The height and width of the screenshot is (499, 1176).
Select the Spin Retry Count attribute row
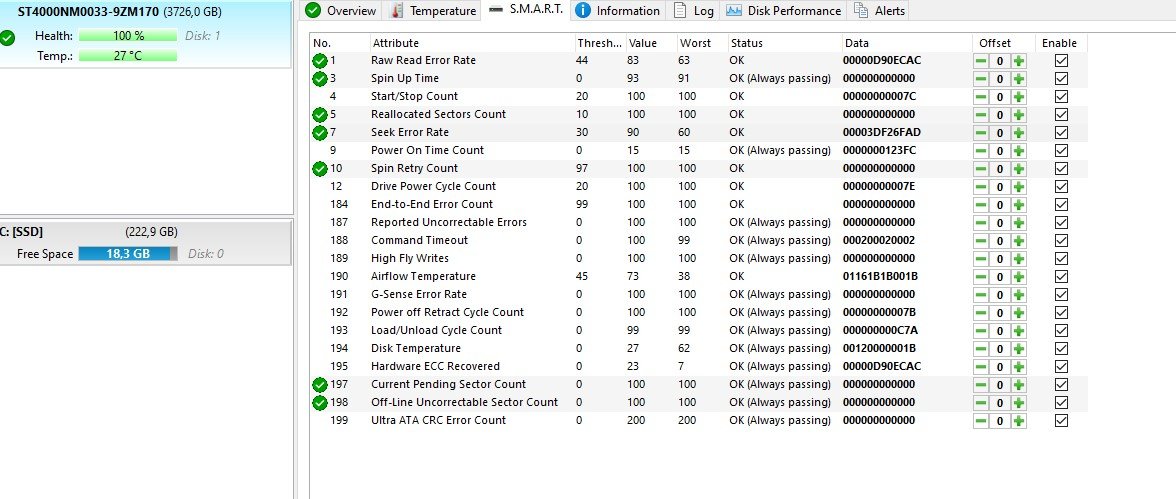(414, 168)
